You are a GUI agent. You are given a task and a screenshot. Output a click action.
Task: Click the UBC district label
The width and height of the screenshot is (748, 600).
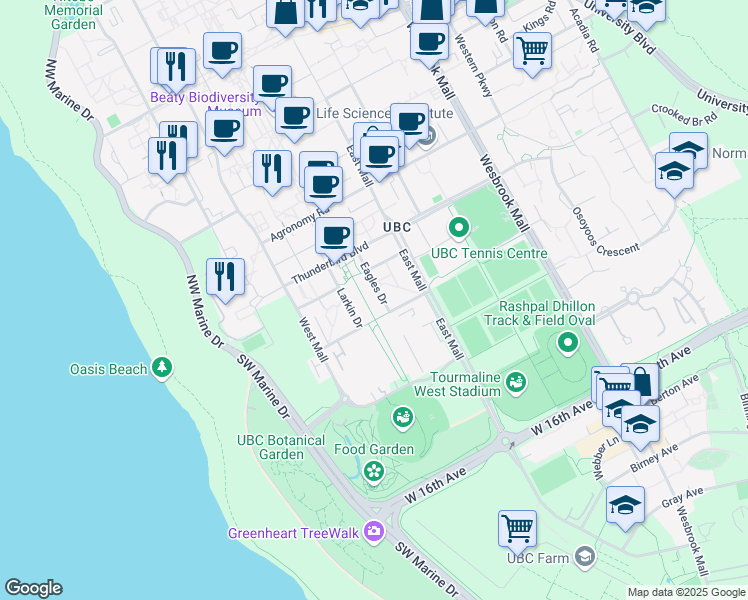pyautogui.click(x=397, y=228)
